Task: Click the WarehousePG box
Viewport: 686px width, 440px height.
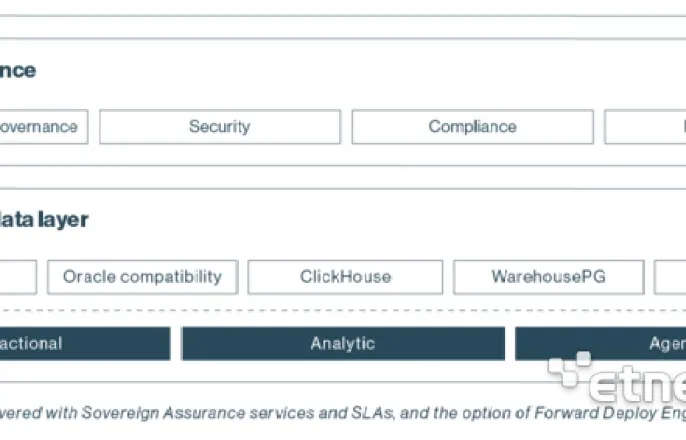Action: tap(549, 277)
